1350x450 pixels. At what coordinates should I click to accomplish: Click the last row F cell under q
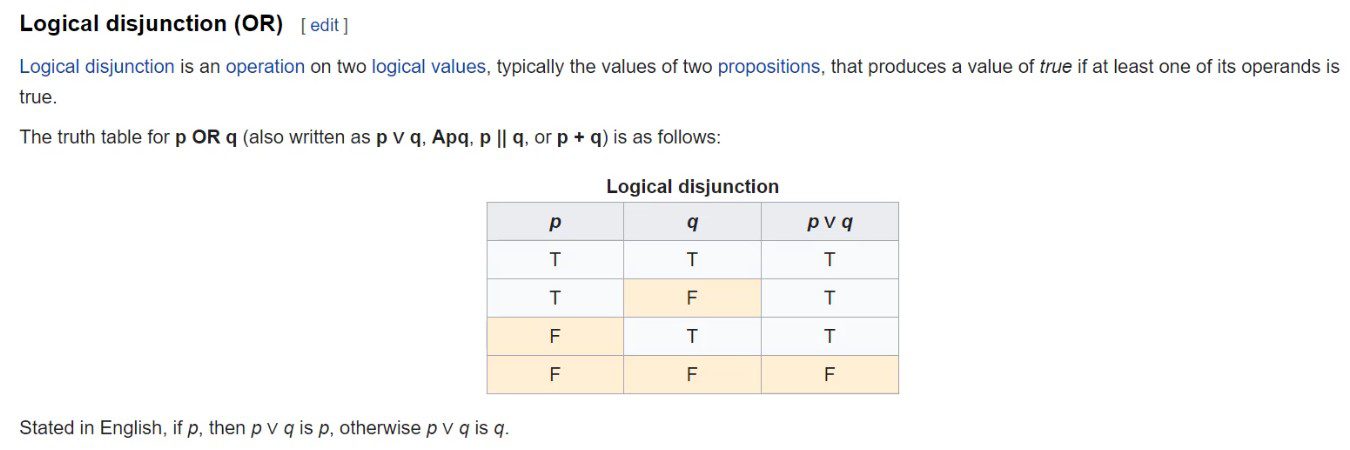coord(692,374)
